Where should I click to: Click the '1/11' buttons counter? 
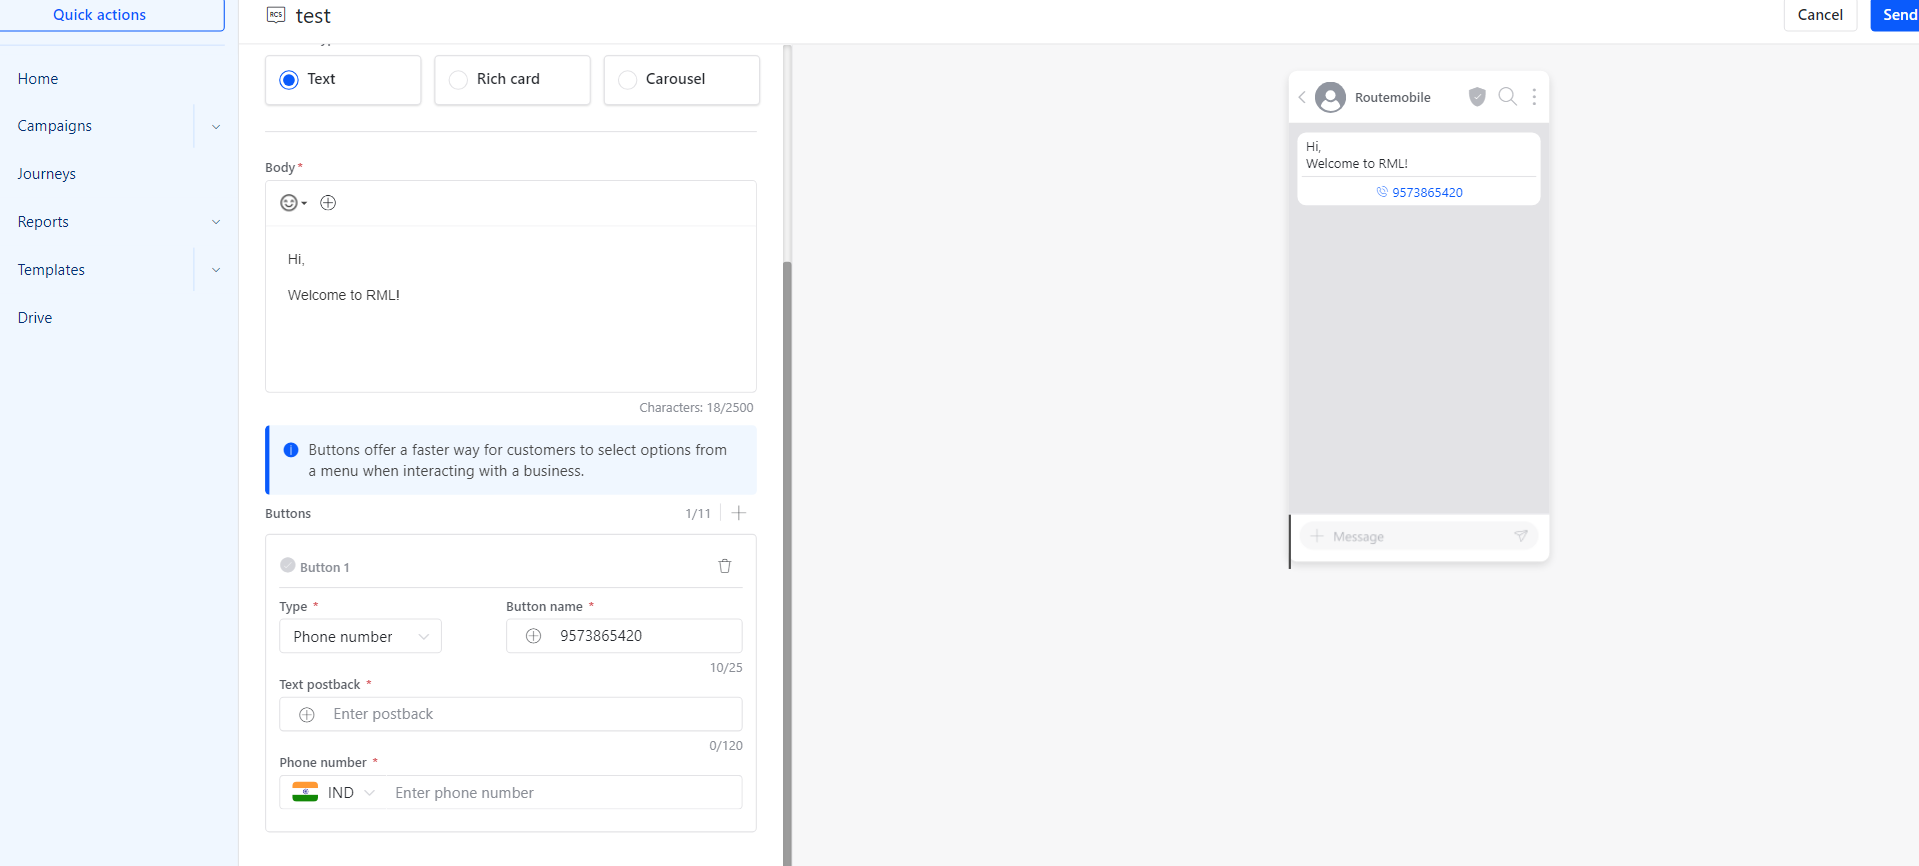tap(698, 514)
